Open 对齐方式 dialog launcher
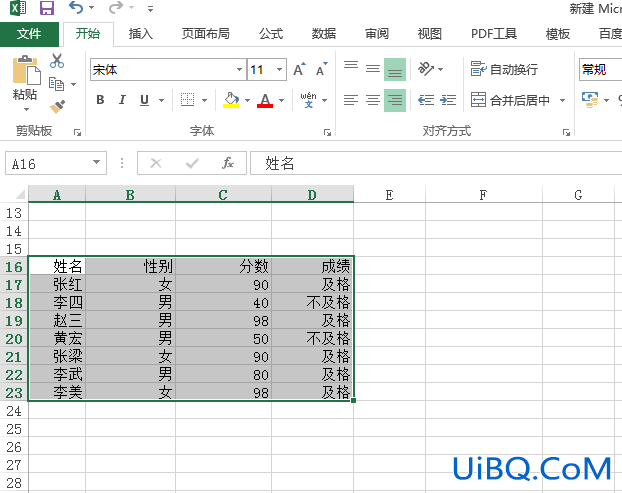622x493 pixels. tap(566, 132)
